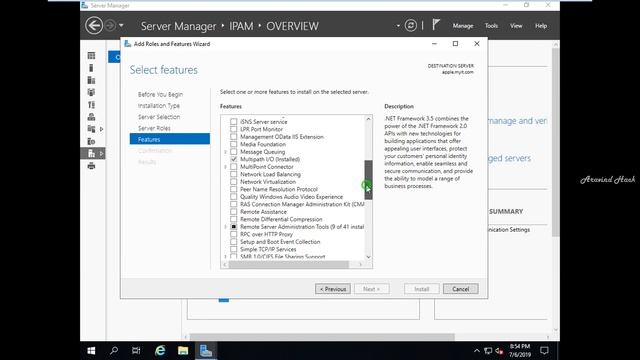Show hidden system tray icons
This screenshot has width=640, height=360.
(476, 351)
